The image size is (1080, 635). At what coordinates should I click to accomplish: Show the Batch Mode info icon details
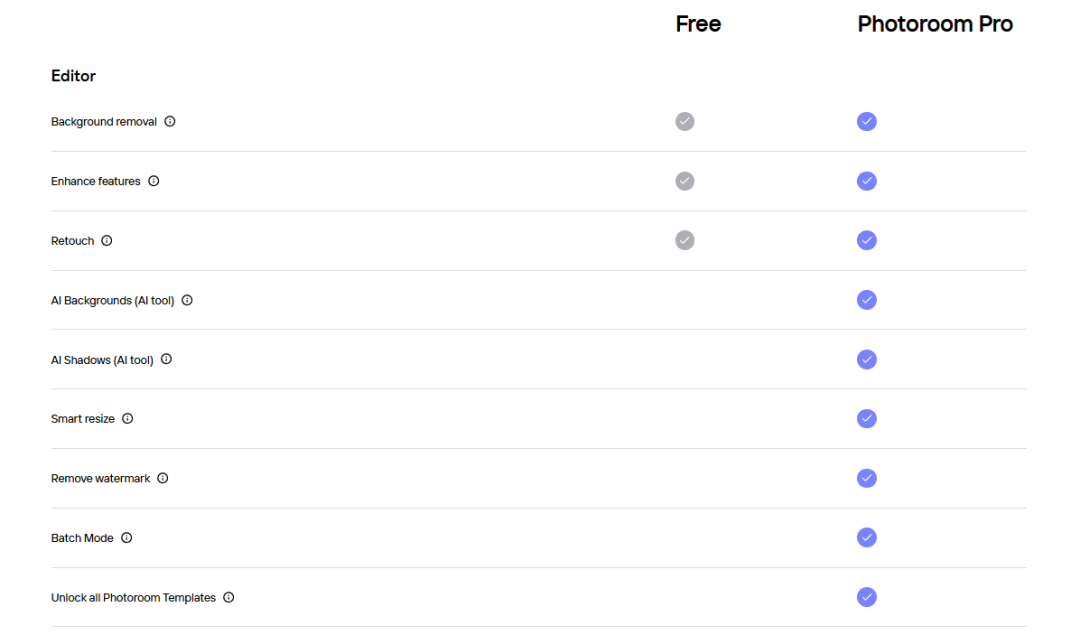pyautogui.click(x=126, y=538)
